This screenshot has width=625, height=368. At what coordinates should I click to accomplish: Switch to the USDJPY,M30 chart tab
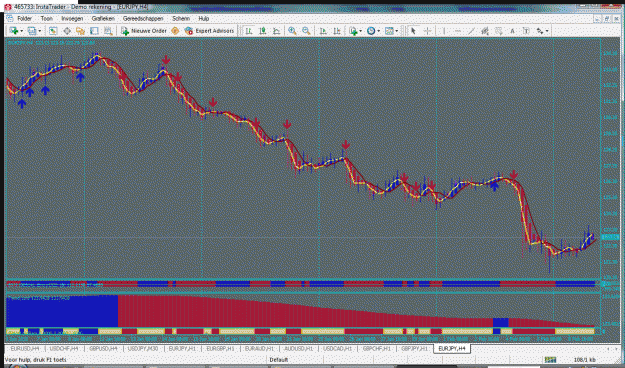coord(143,348)
